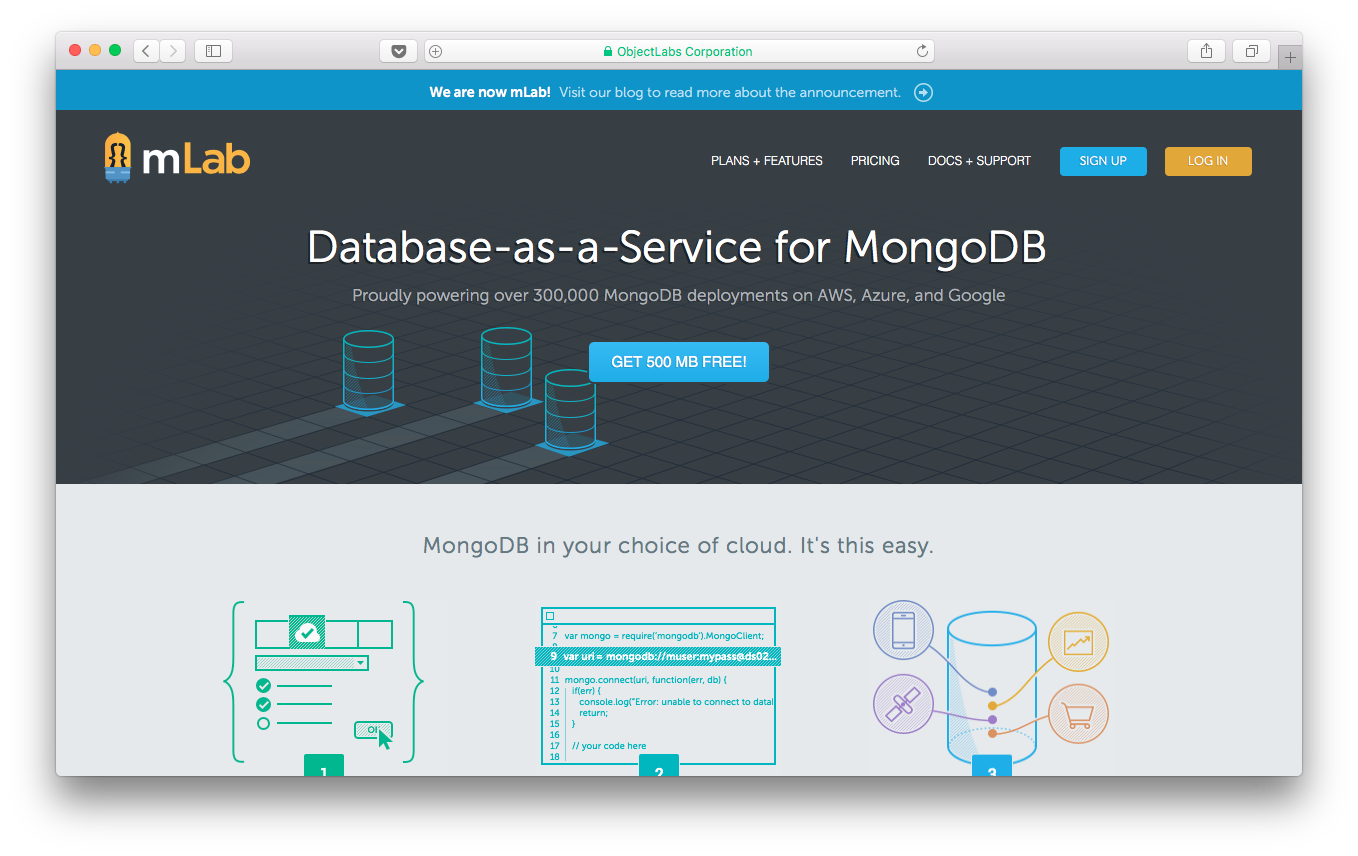Click the database cylinder illustration
The height and width of the screenshot is (856, 1358).
[991, 687]
